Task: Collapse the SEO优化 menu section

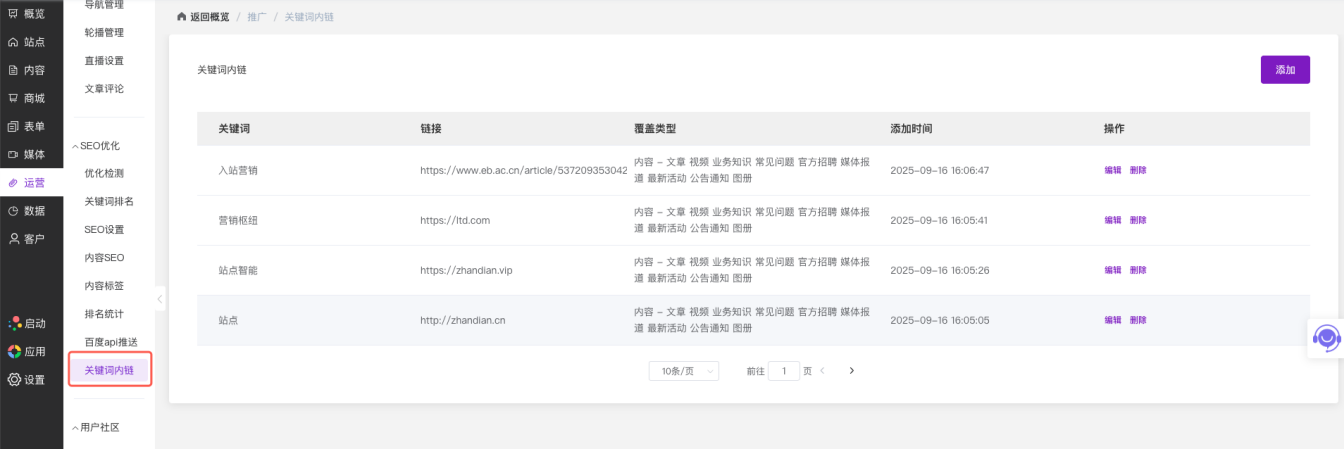Action: [75, 146]
